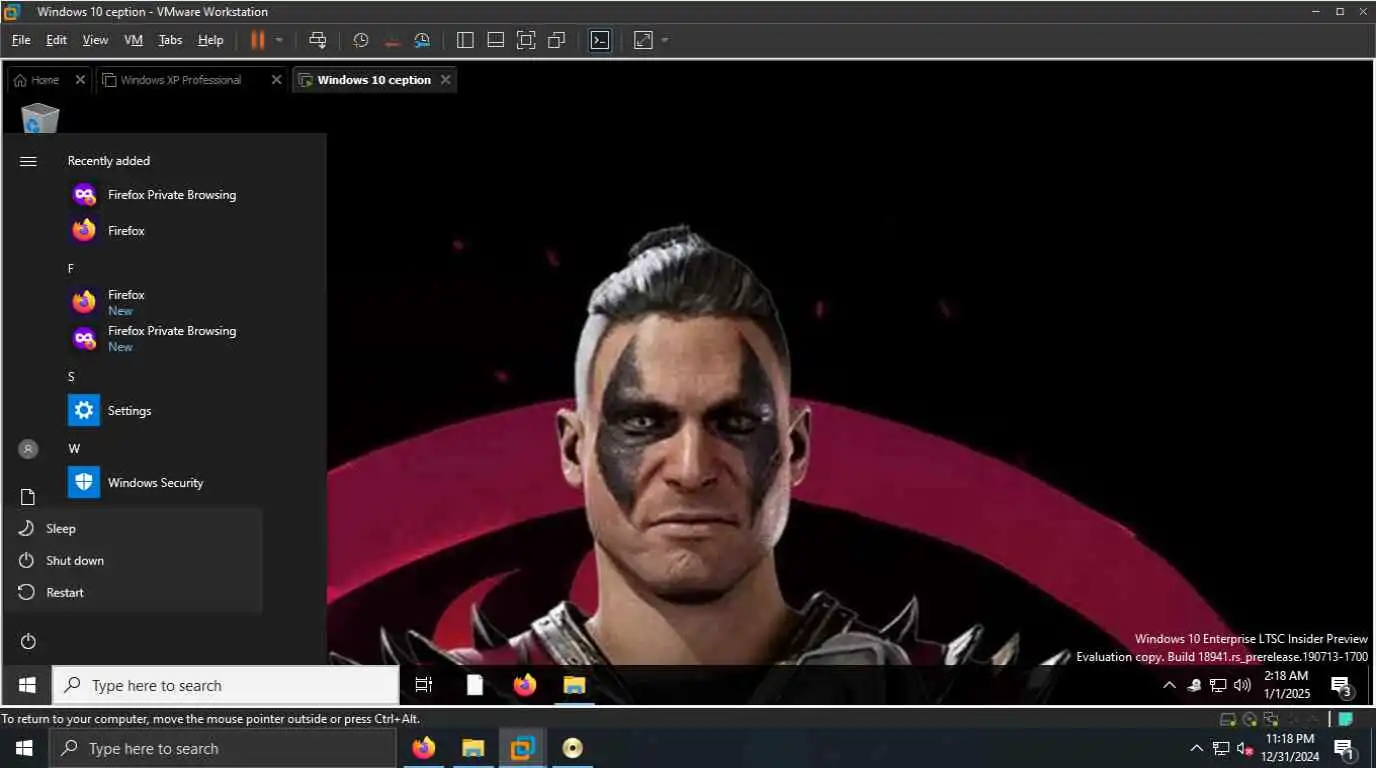
Task: Choose Restart from the power menu
Action: (x=133, y=592)
